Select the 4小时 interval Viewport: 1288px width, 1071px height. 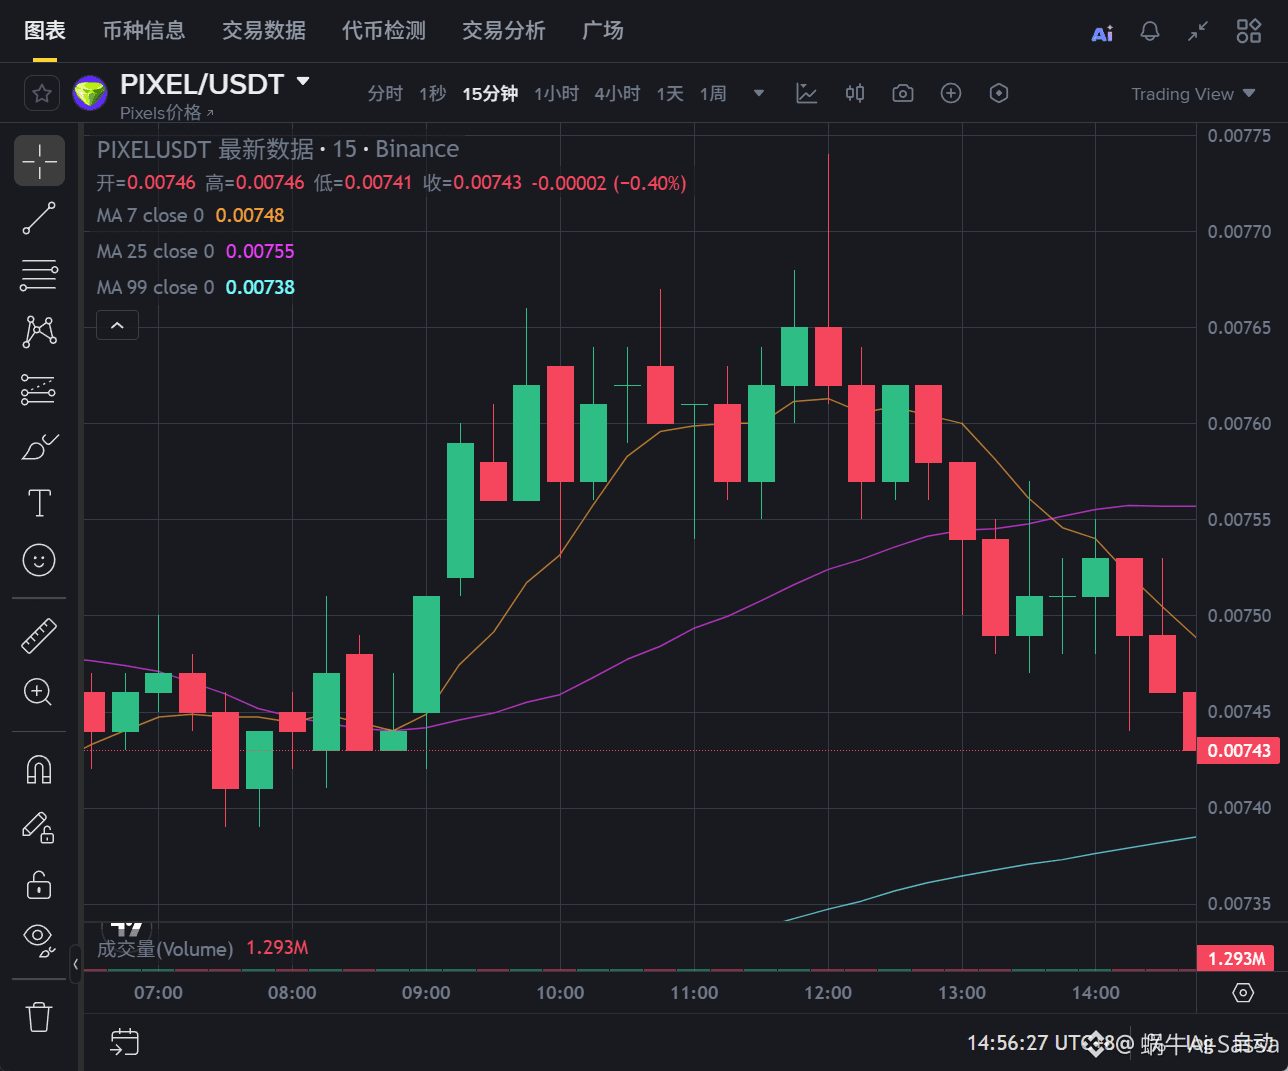pos(617,94)
